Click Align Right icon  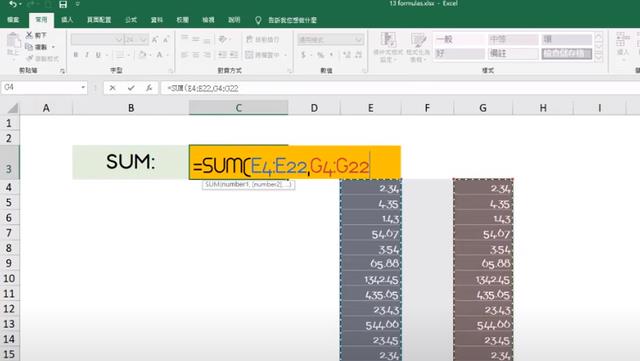point(207,55)
